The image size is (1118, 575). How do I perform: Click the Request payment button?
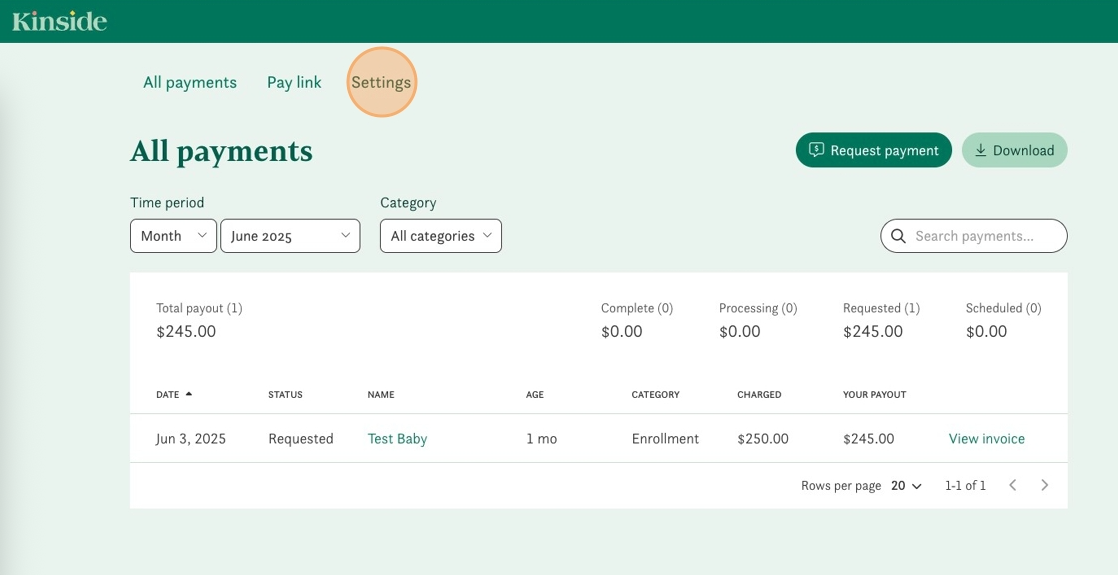click(x=873, y=150)
